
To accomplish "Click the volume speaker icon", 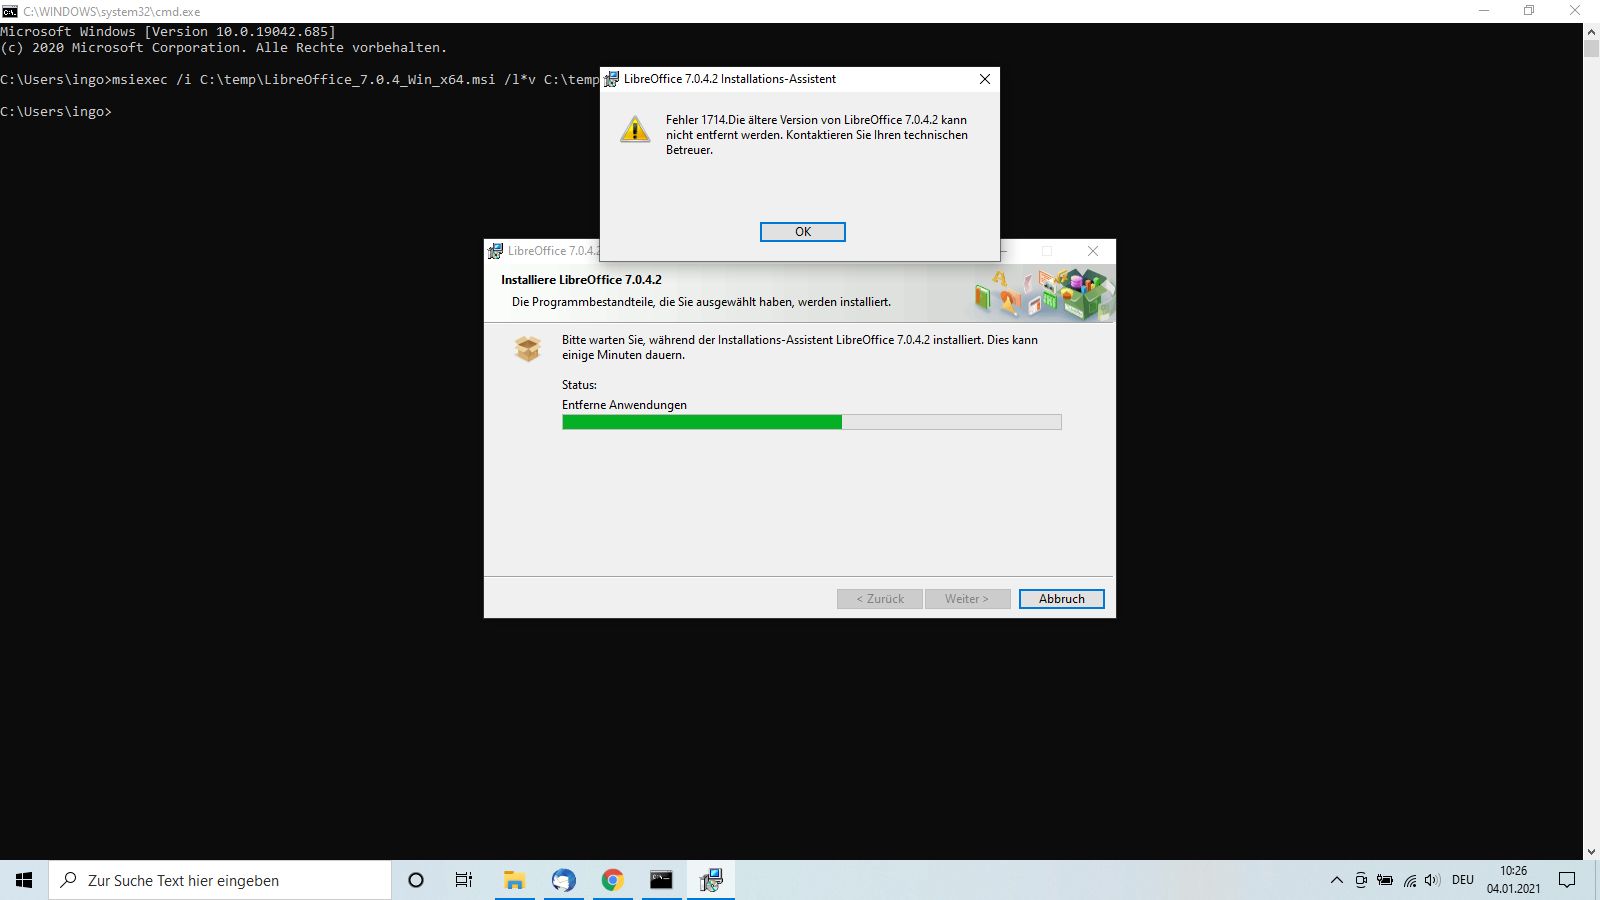I will click(1432, 880).
